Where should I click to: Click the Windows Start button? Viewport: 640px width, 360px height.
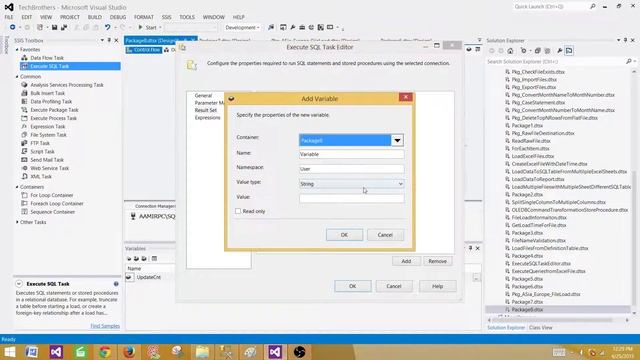9,351
